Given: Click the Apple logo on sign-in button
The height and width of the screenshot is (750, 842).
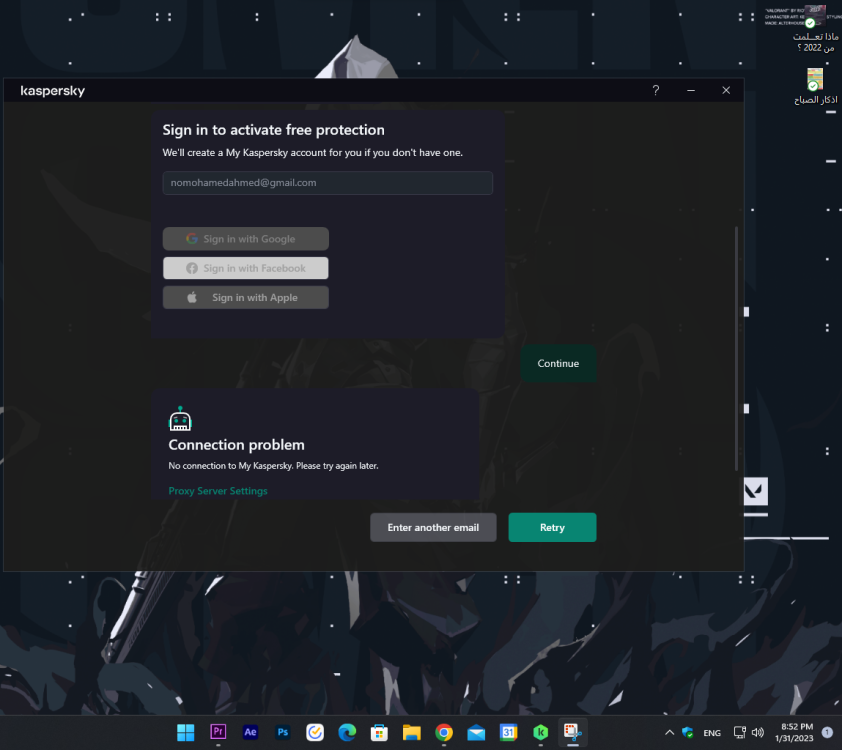Looking at the screenshot, I should pyautogui.click(x=192, y=297).
